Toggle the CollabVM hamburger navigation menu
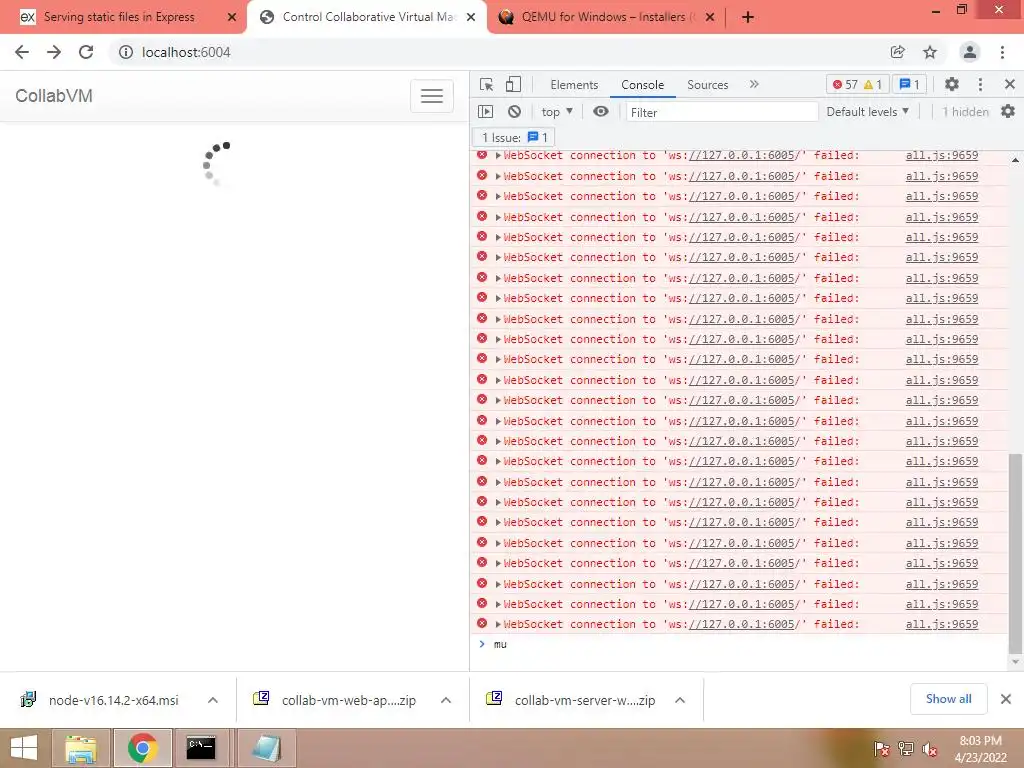Screen dimensions: 1024x768 (x=432, y=96)
